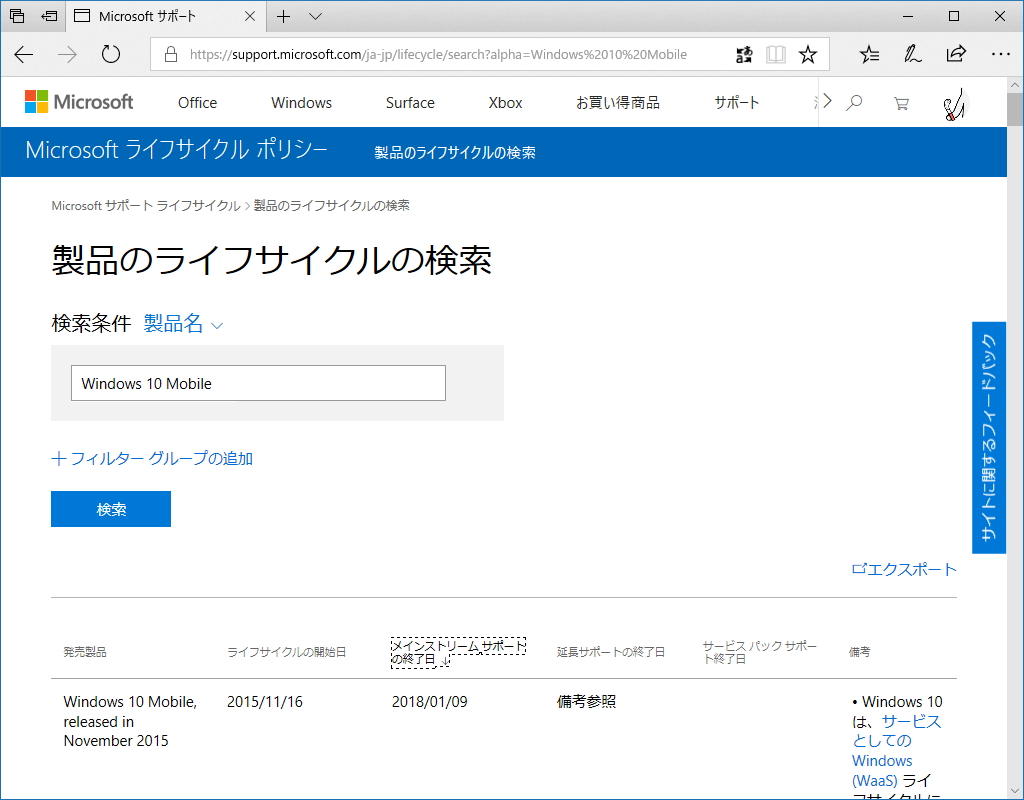Click the Microsoft logo to go home
Screen dimensions: 1024x800
pyautogui.click(x=78, y=101)
